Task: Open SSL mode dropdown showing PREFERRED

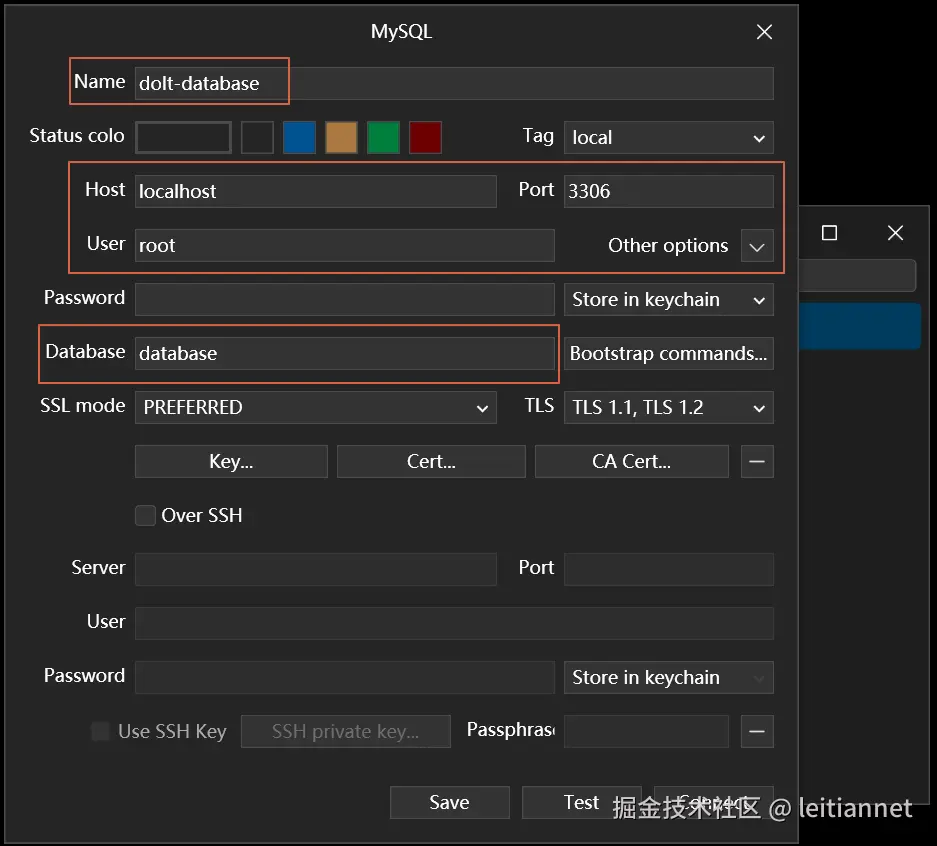Action: point(316,407)
